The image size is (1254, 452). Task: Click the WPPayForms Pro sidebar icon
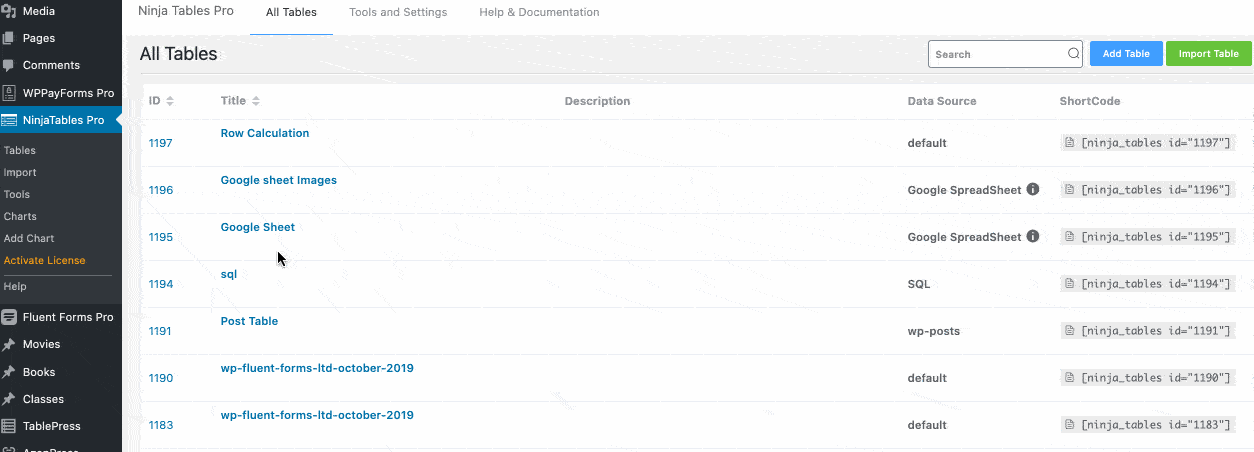coord(9,93)
